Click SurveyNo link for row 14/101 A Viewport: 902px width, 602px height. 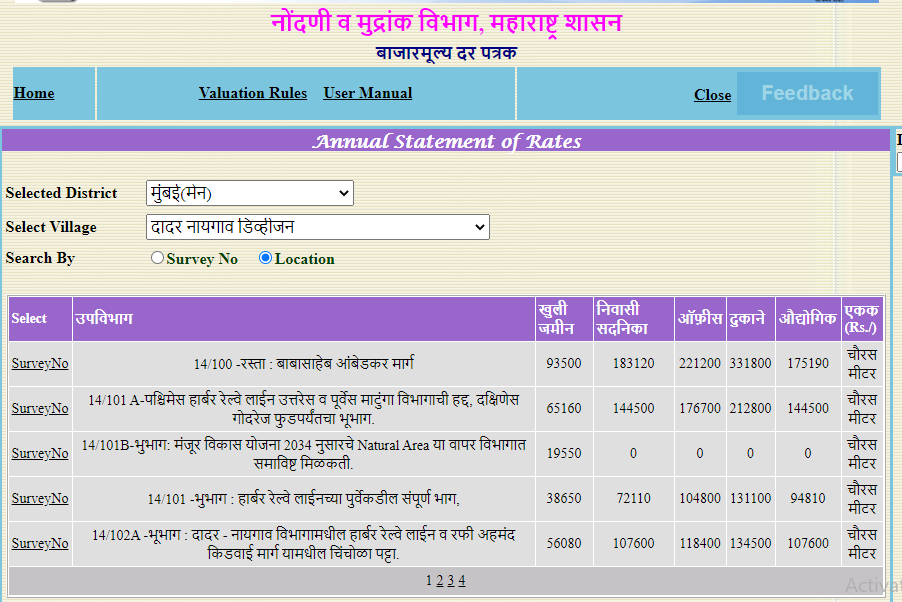coord(40,409)
